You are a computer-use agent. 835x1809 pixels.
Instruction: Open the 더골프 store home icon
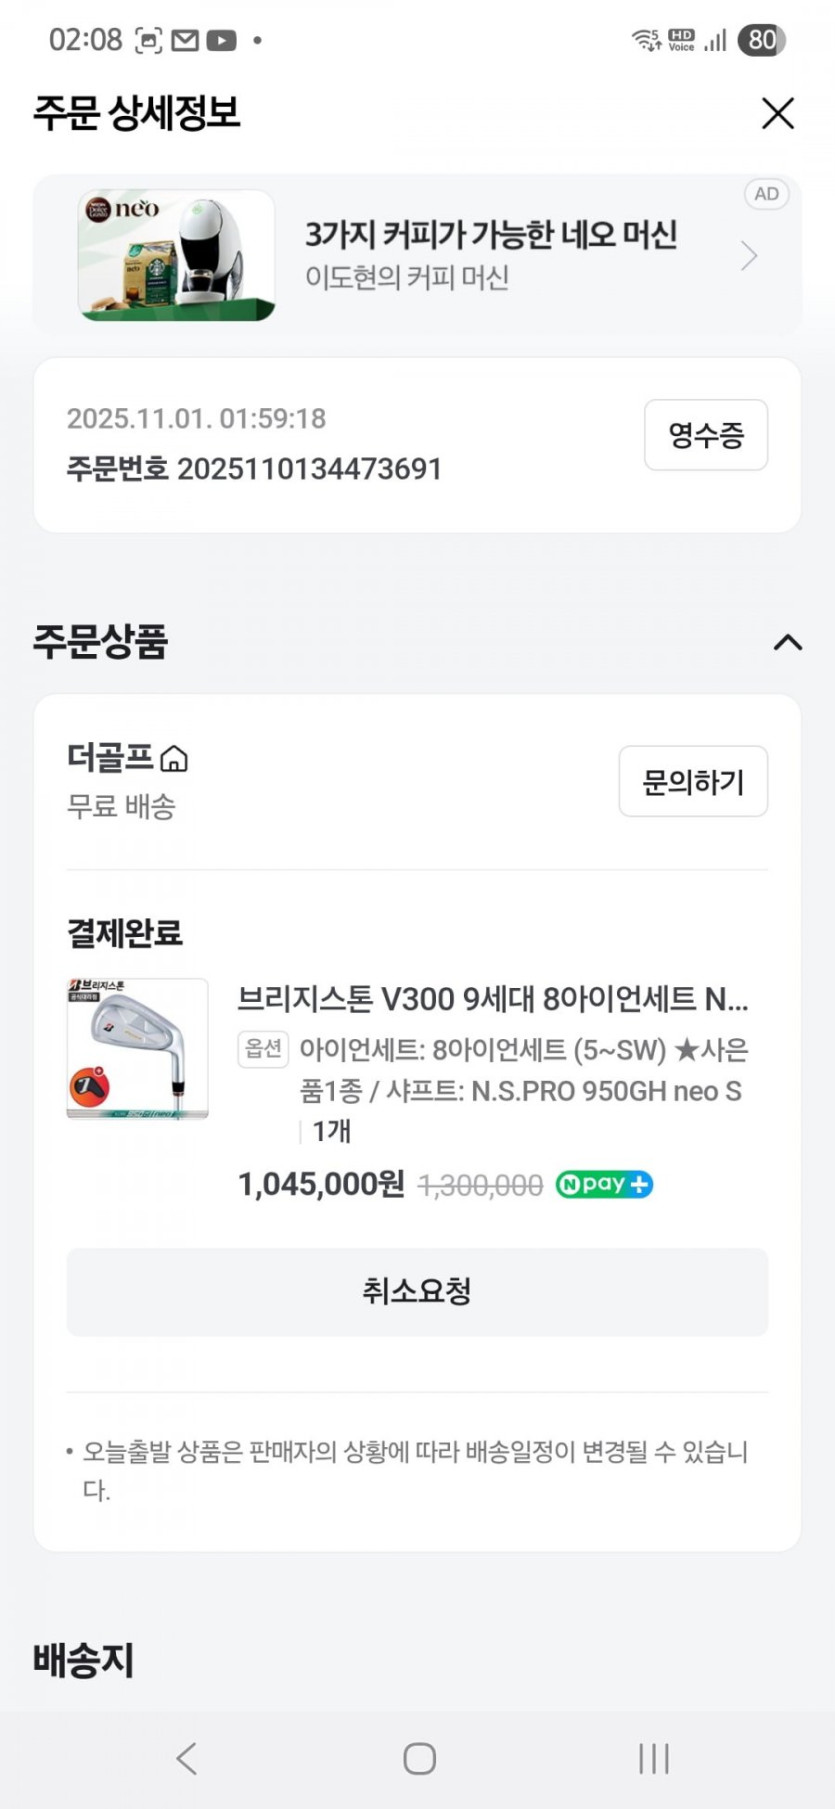coord(174,759)
